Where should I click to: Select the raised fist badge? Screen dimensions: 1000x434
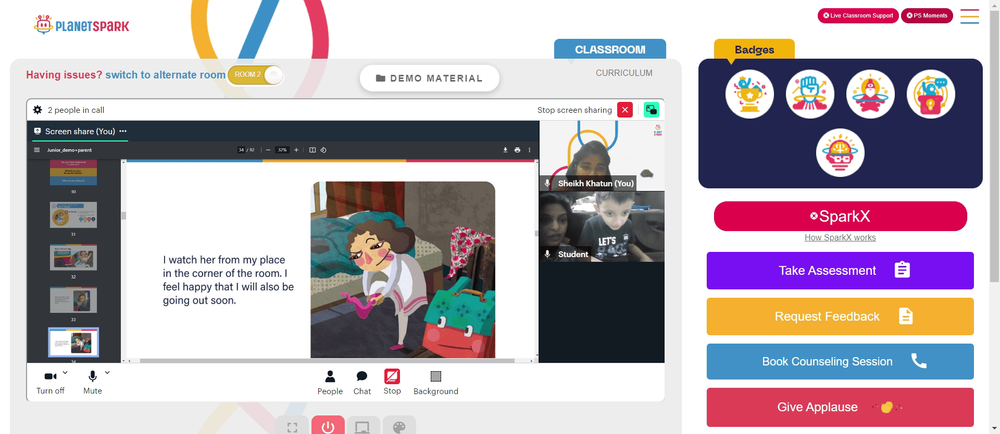pos(810,94)
